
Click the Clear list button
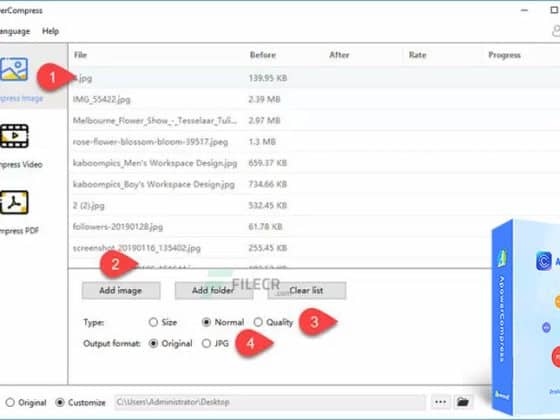click(x=306, y=290)
